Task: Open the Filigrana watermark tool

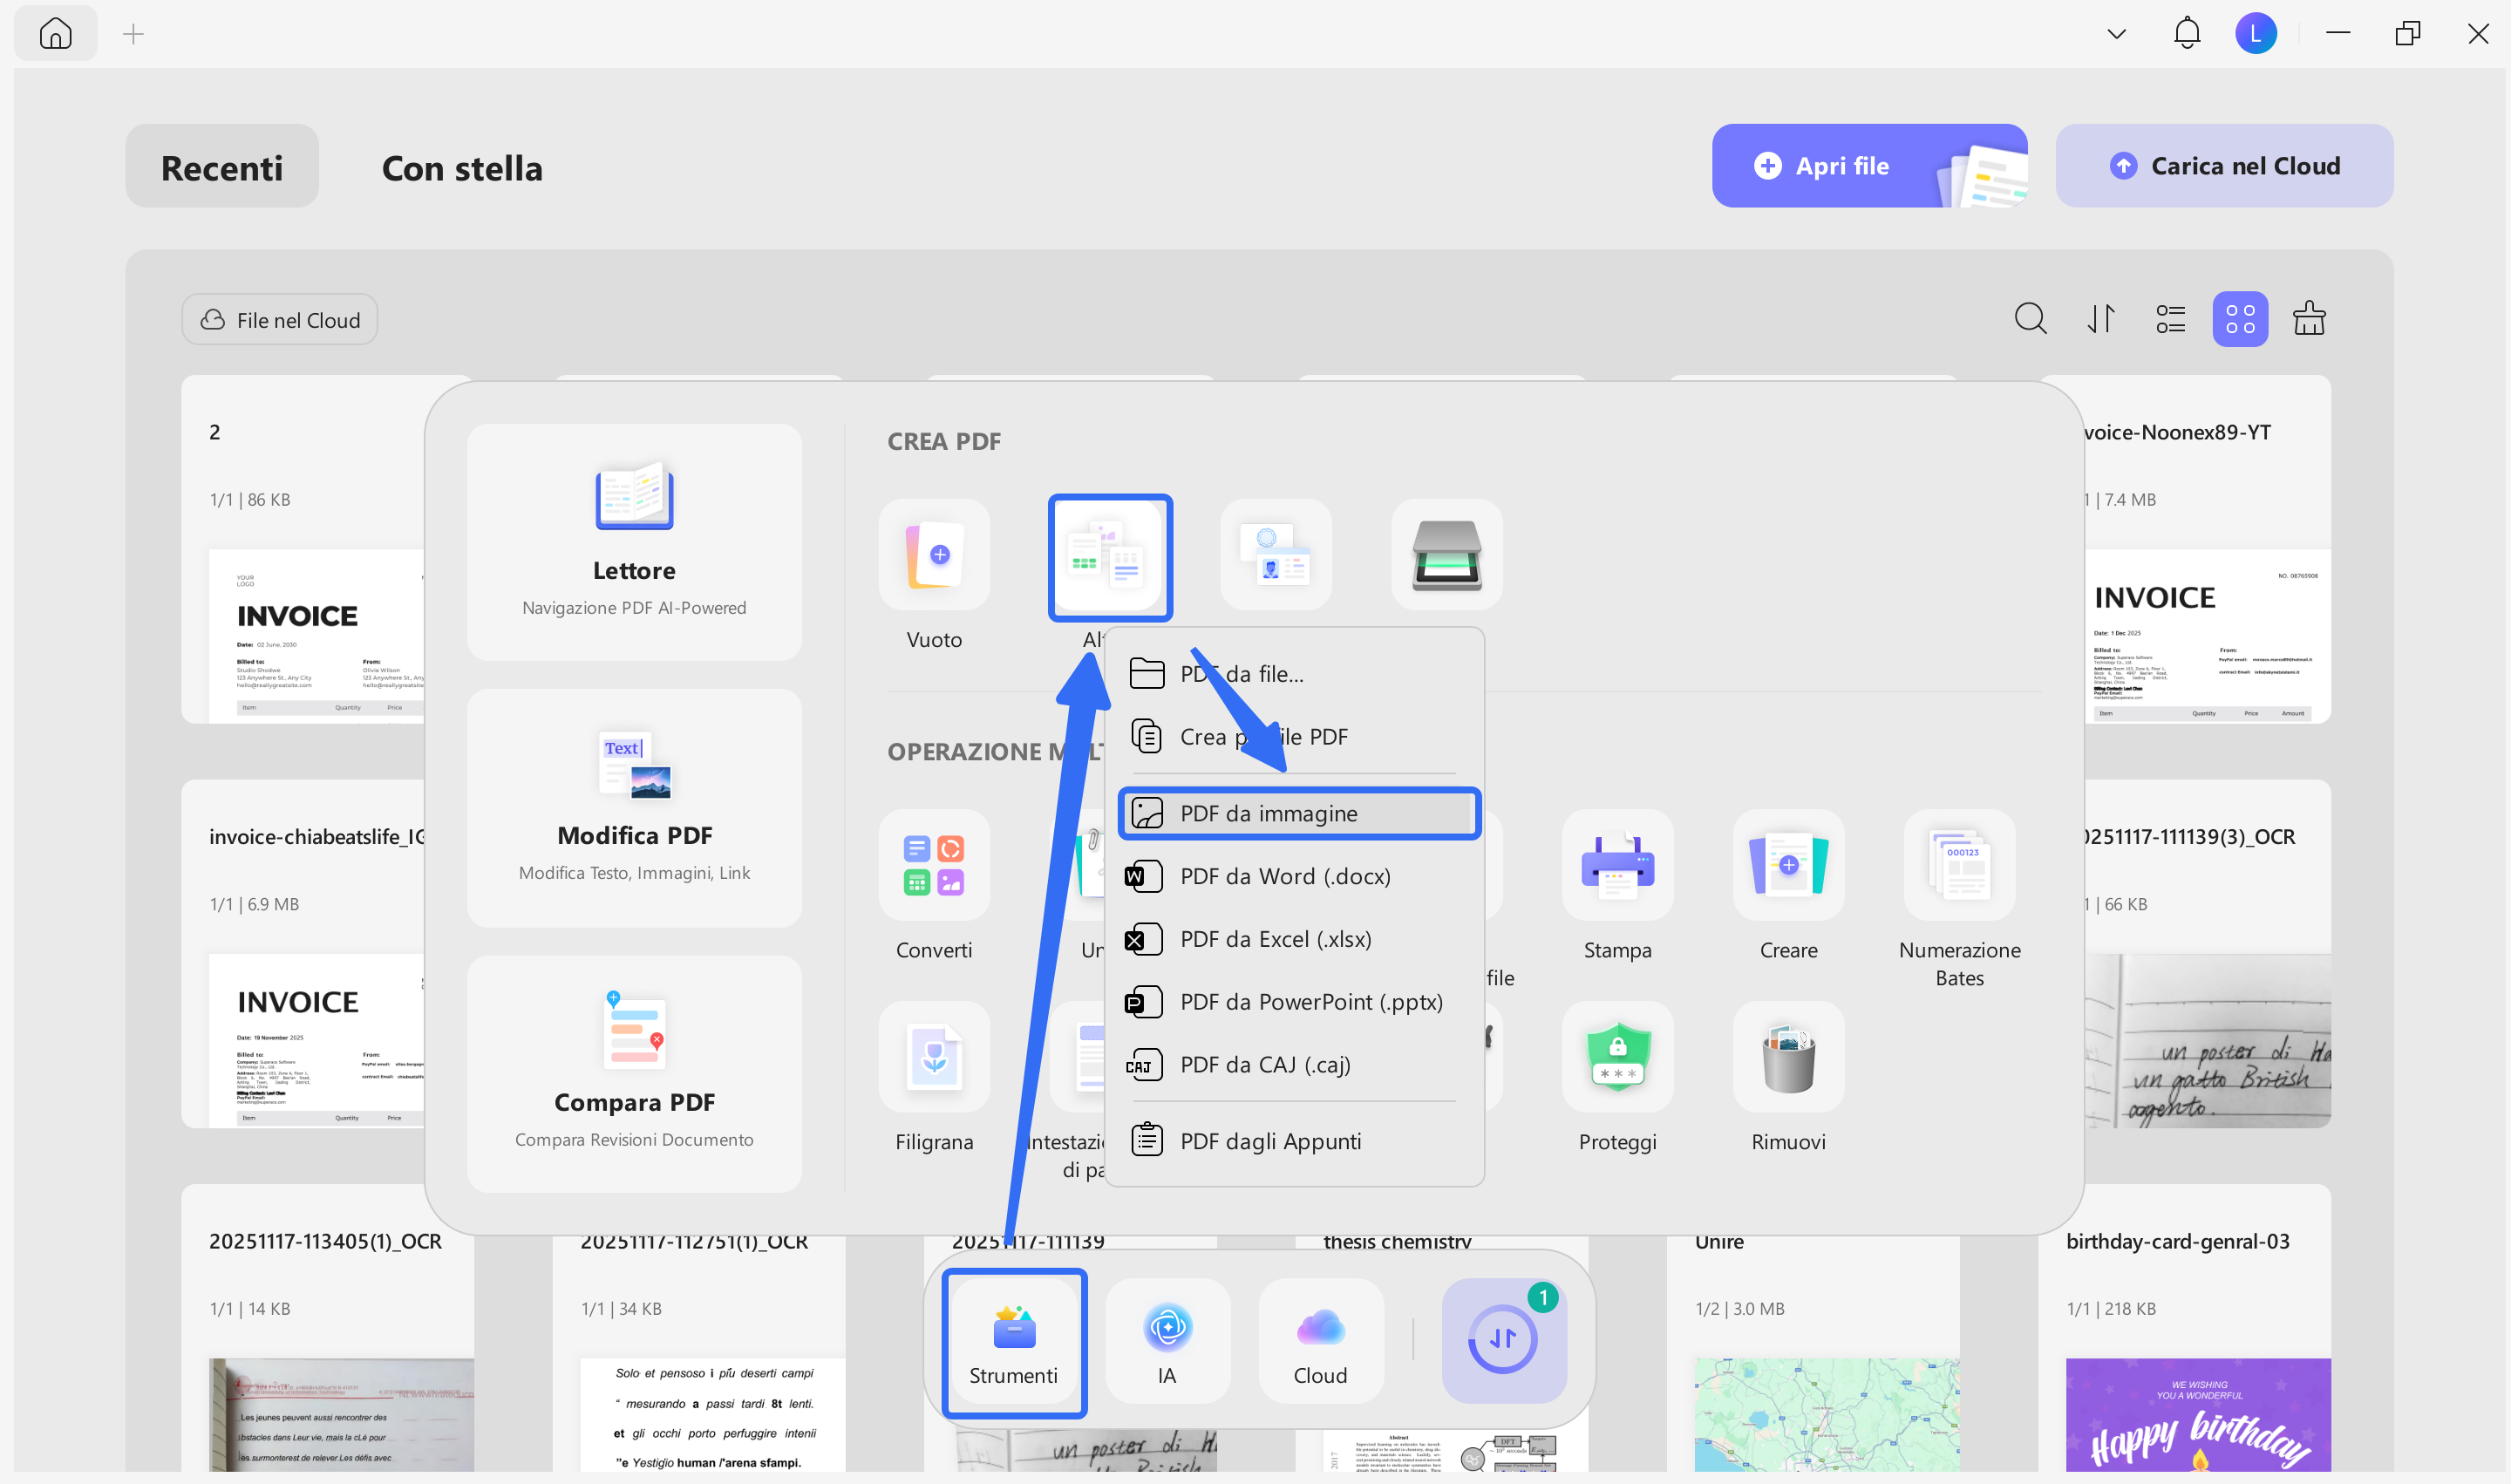Action: point(934,1057)
